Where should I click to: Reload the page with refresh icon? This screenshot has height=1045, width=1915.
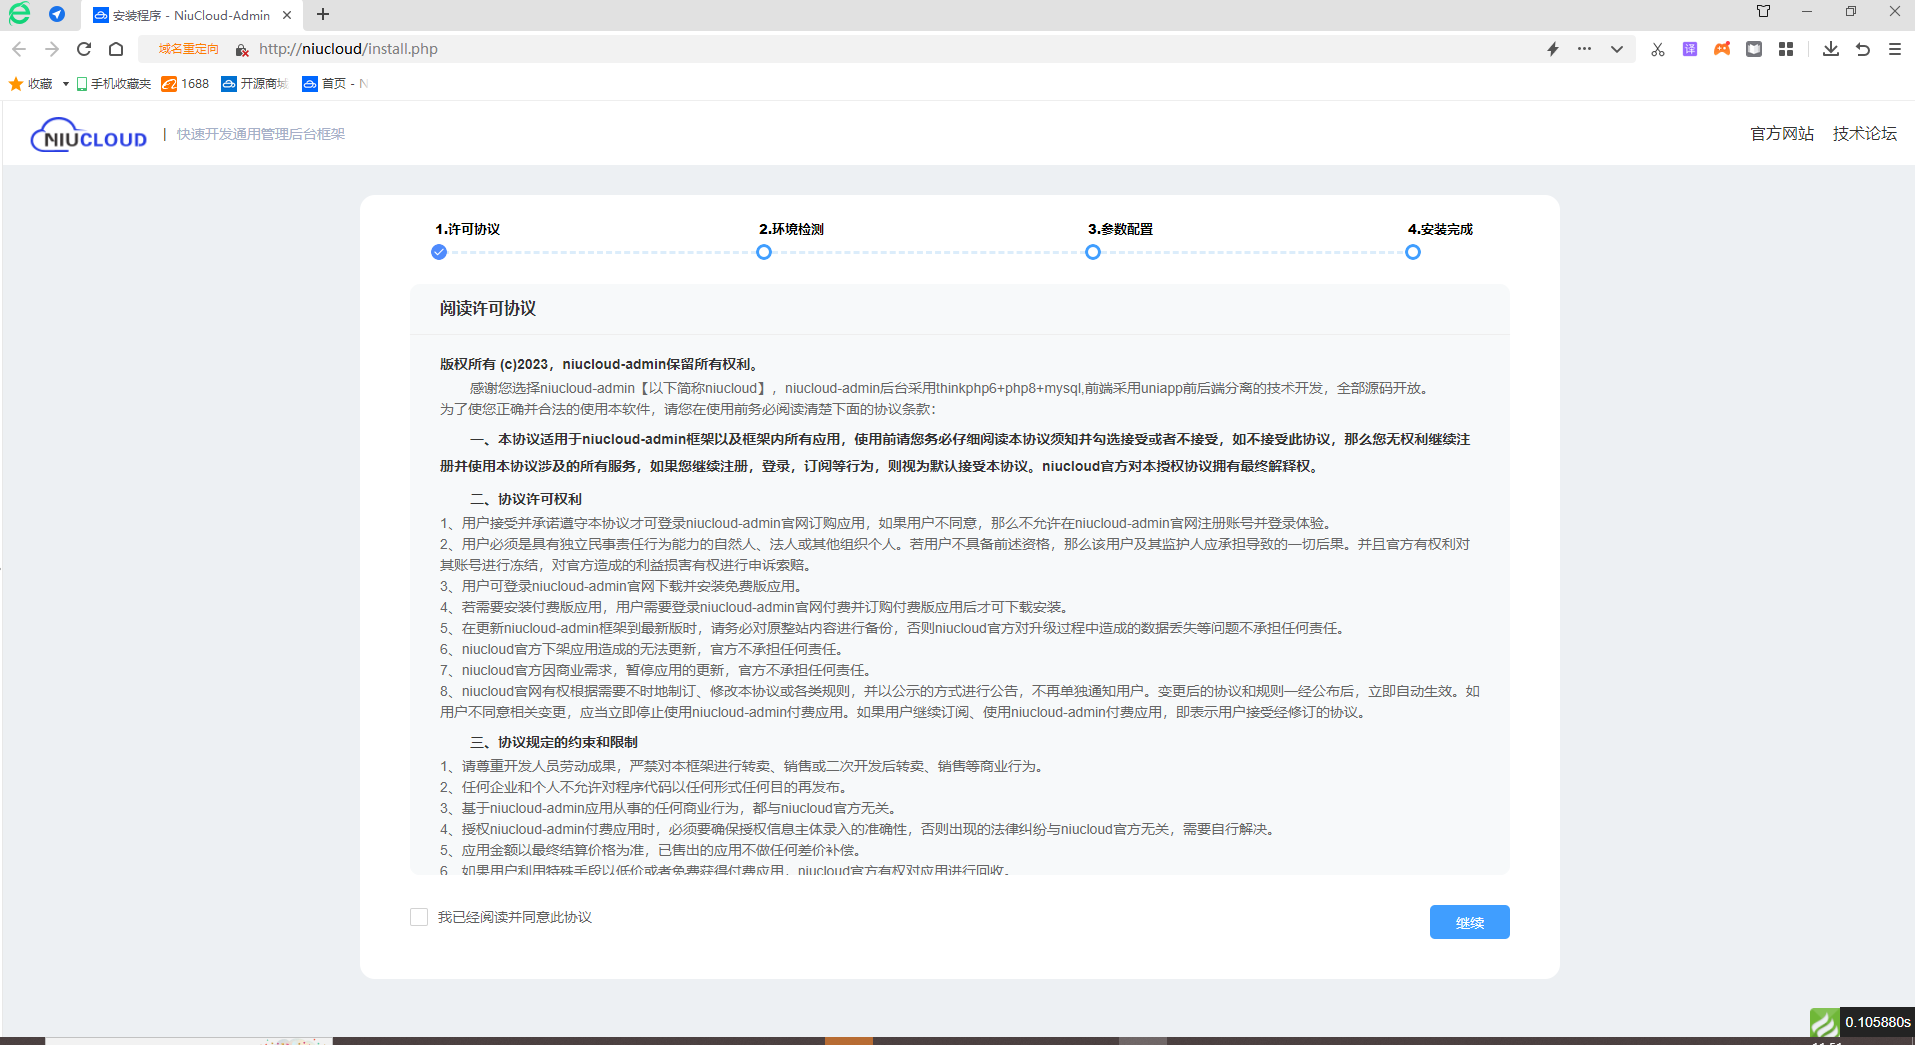84,49
